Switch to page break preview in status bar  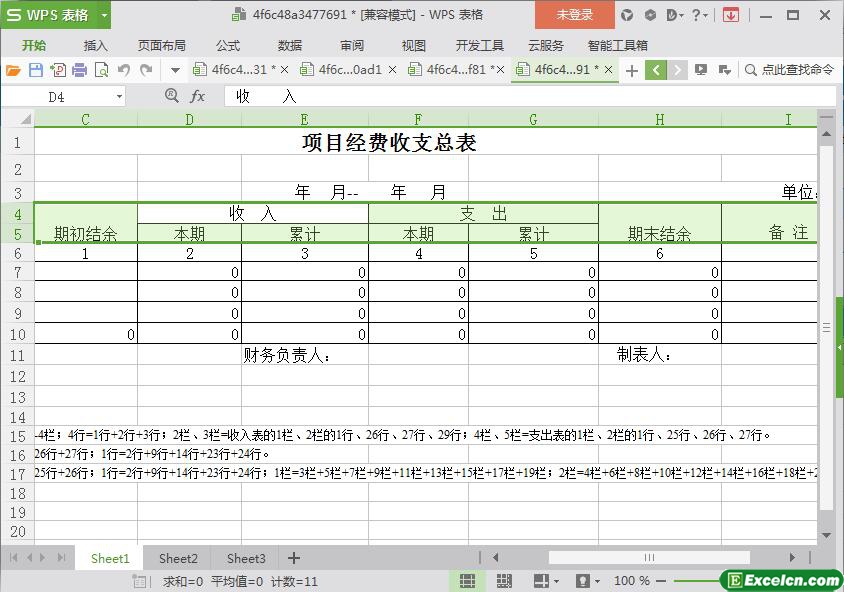pyautogui.click(x=503, y=581)
